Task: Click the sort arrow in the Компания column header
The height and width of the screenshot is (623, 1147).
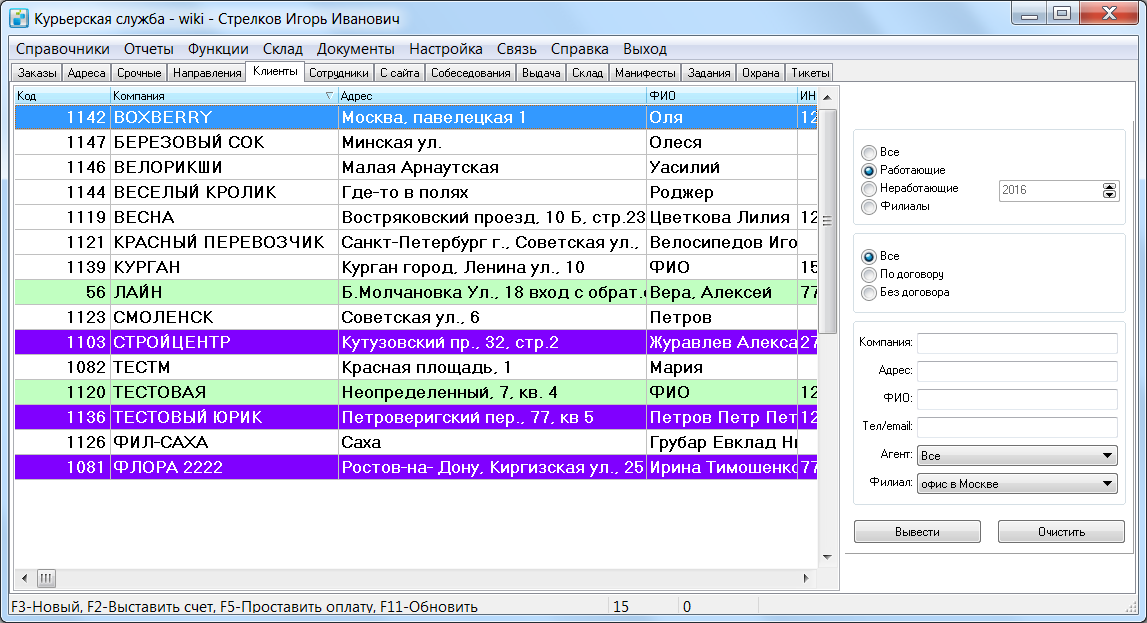Action: point(328,96)
